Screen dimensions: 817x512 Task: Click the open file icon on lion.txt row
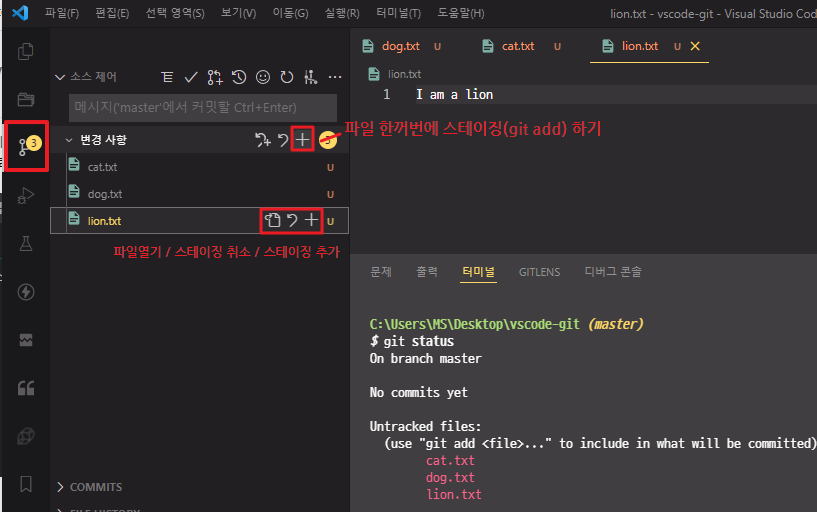coord(273,220)
